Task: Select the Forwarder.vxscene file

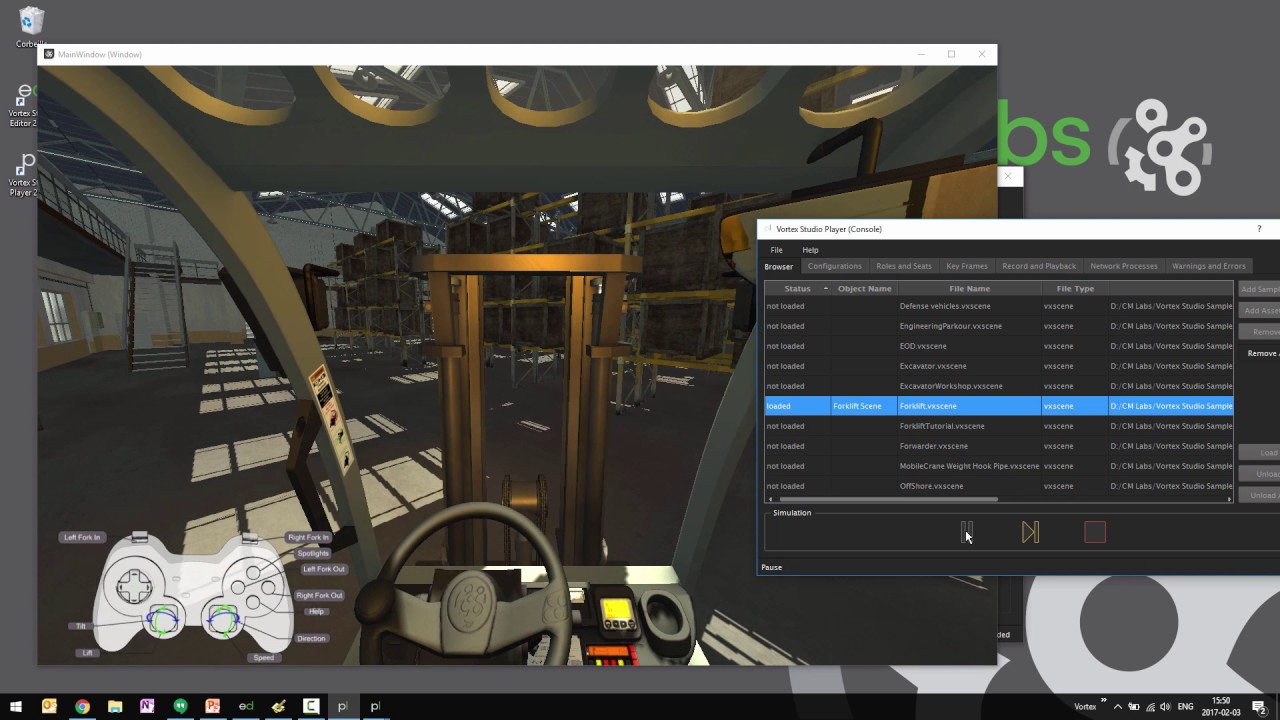Action: pos(934,446)
